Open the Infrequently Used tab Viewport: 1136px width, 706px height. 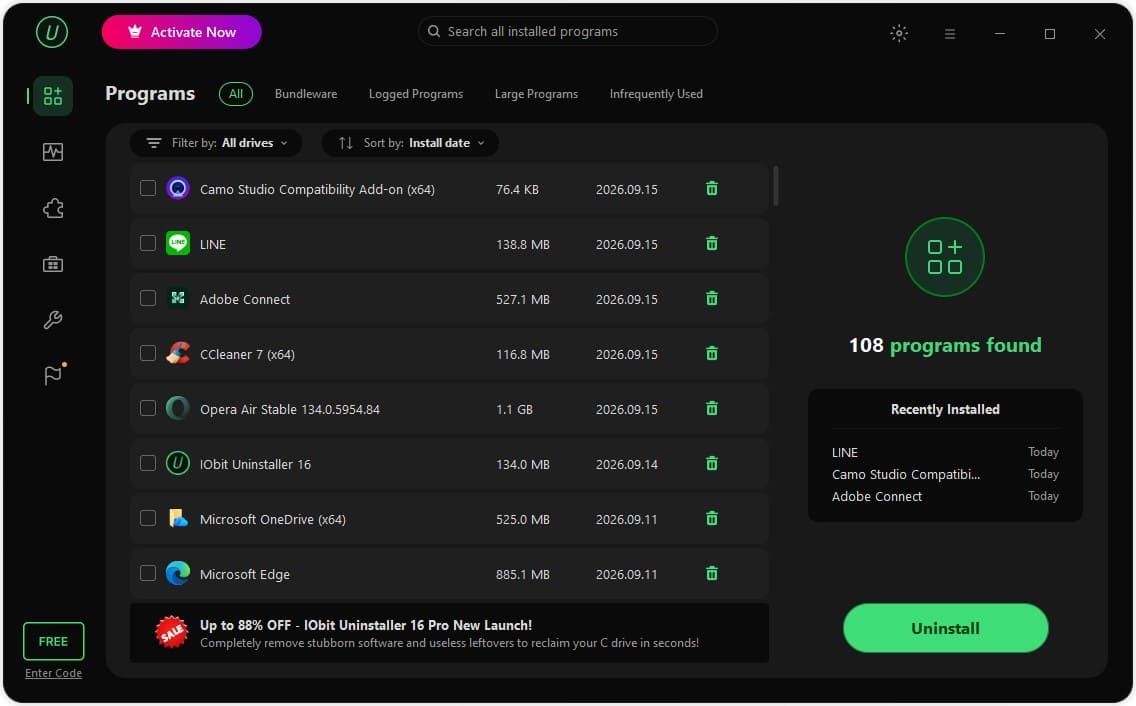point(656,94)
